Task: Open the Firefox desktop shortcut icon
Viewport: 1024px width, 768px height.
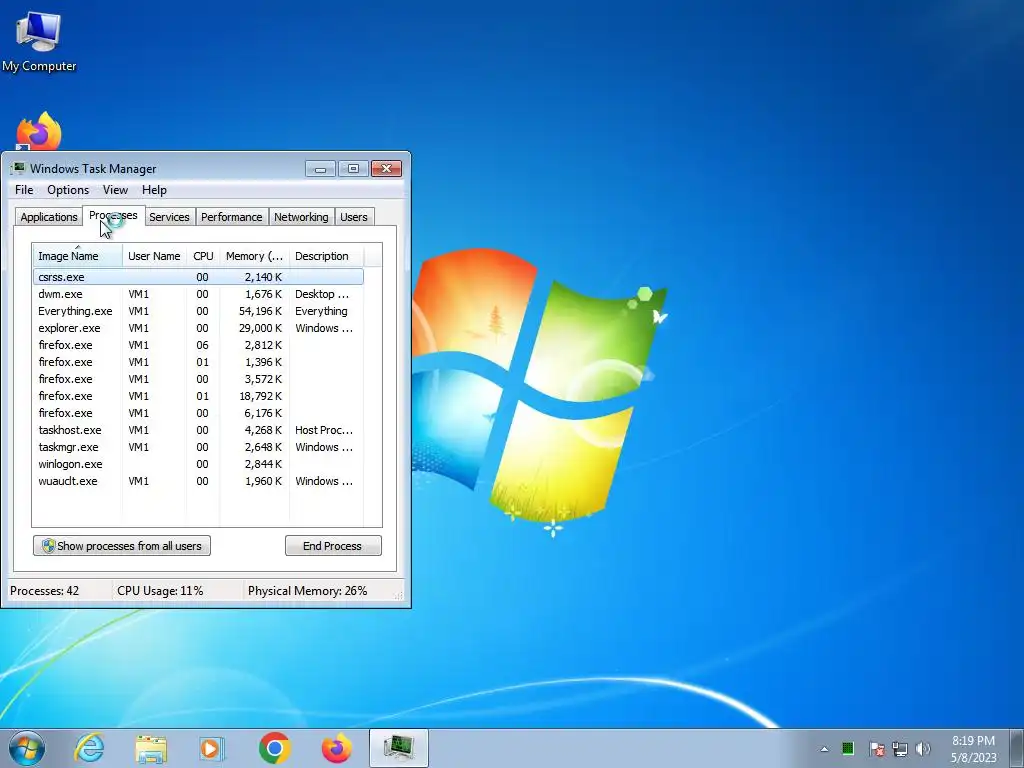Action: (x=39, y=131)
